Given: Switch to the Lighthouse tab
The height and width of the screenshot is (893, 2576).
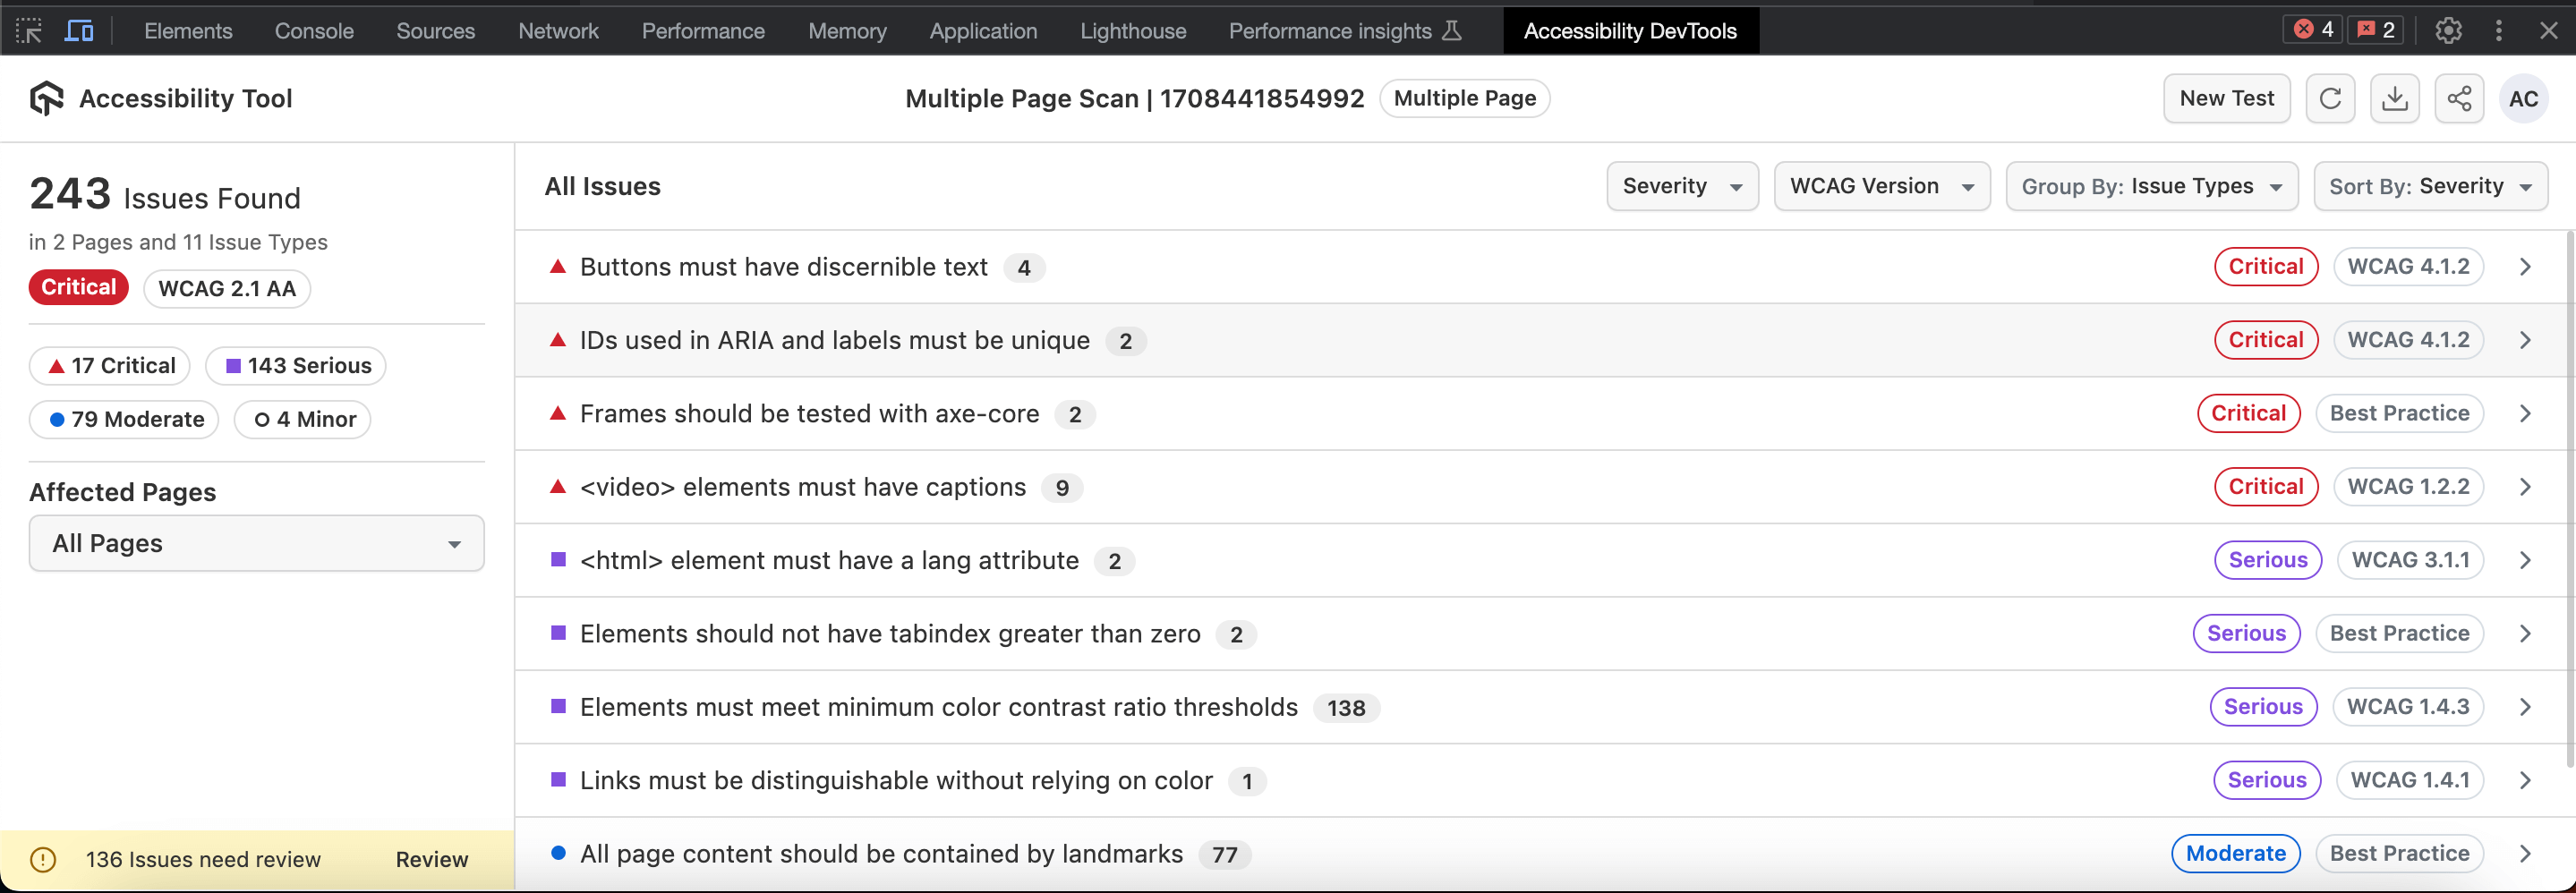Looking at the screenshot, I should click(1133, 31).
